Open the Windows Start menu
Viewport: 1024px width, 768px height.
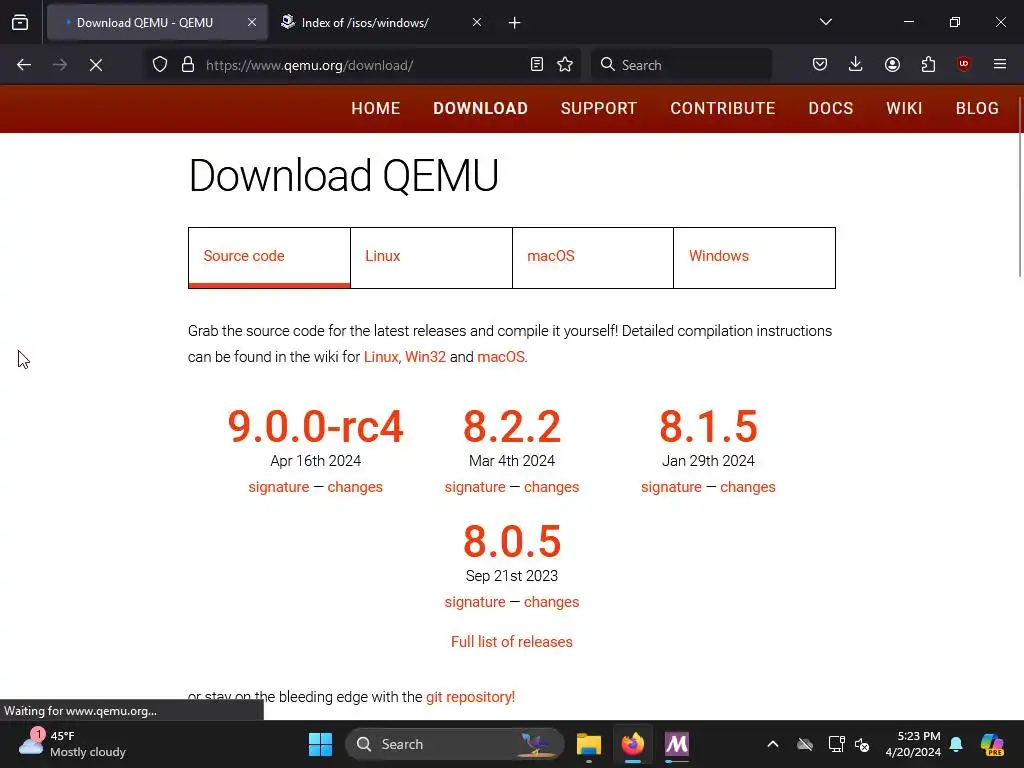[320, 744]
